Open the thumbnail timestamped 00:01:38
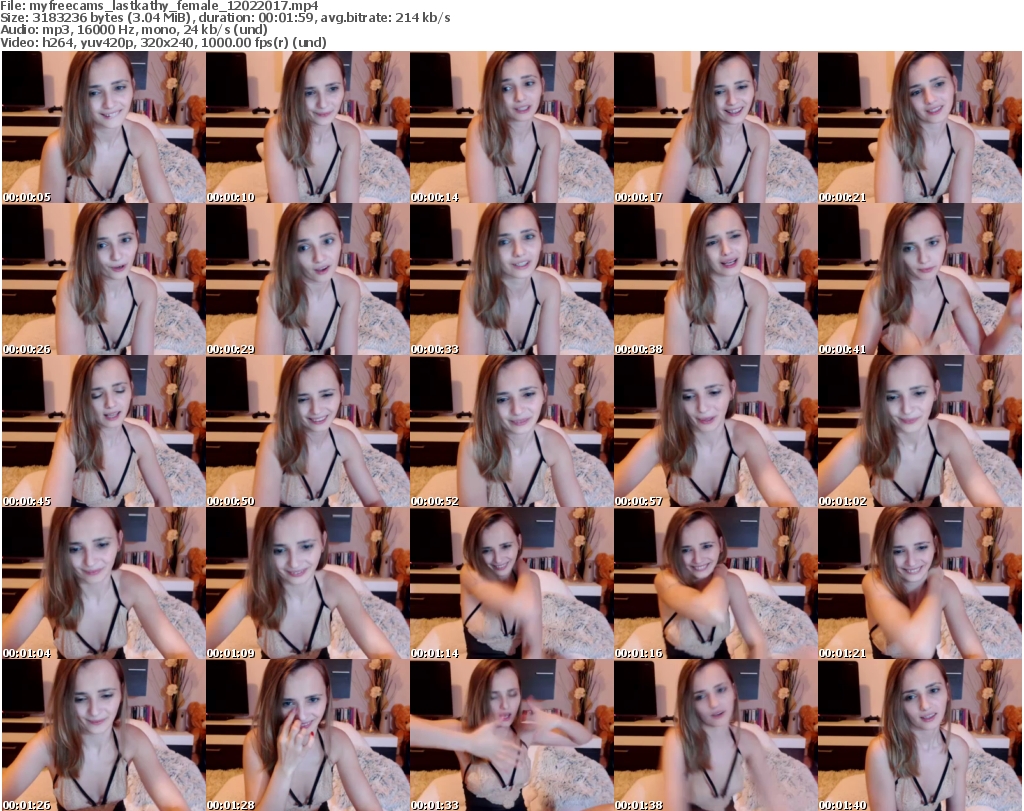 tap(715, 735)
